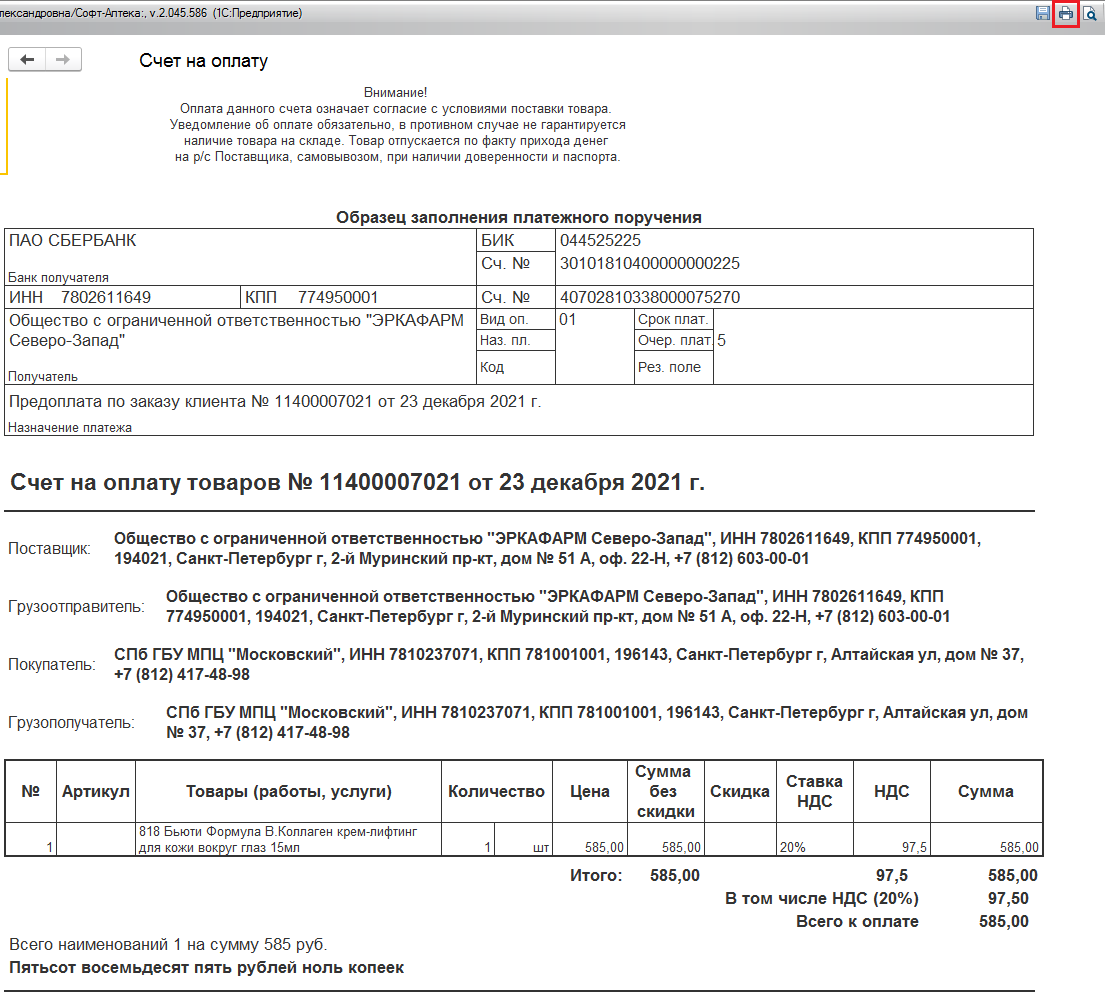Click the "Всего к оплате" total label
This screenshot has width=1105, height=999.
856,921
